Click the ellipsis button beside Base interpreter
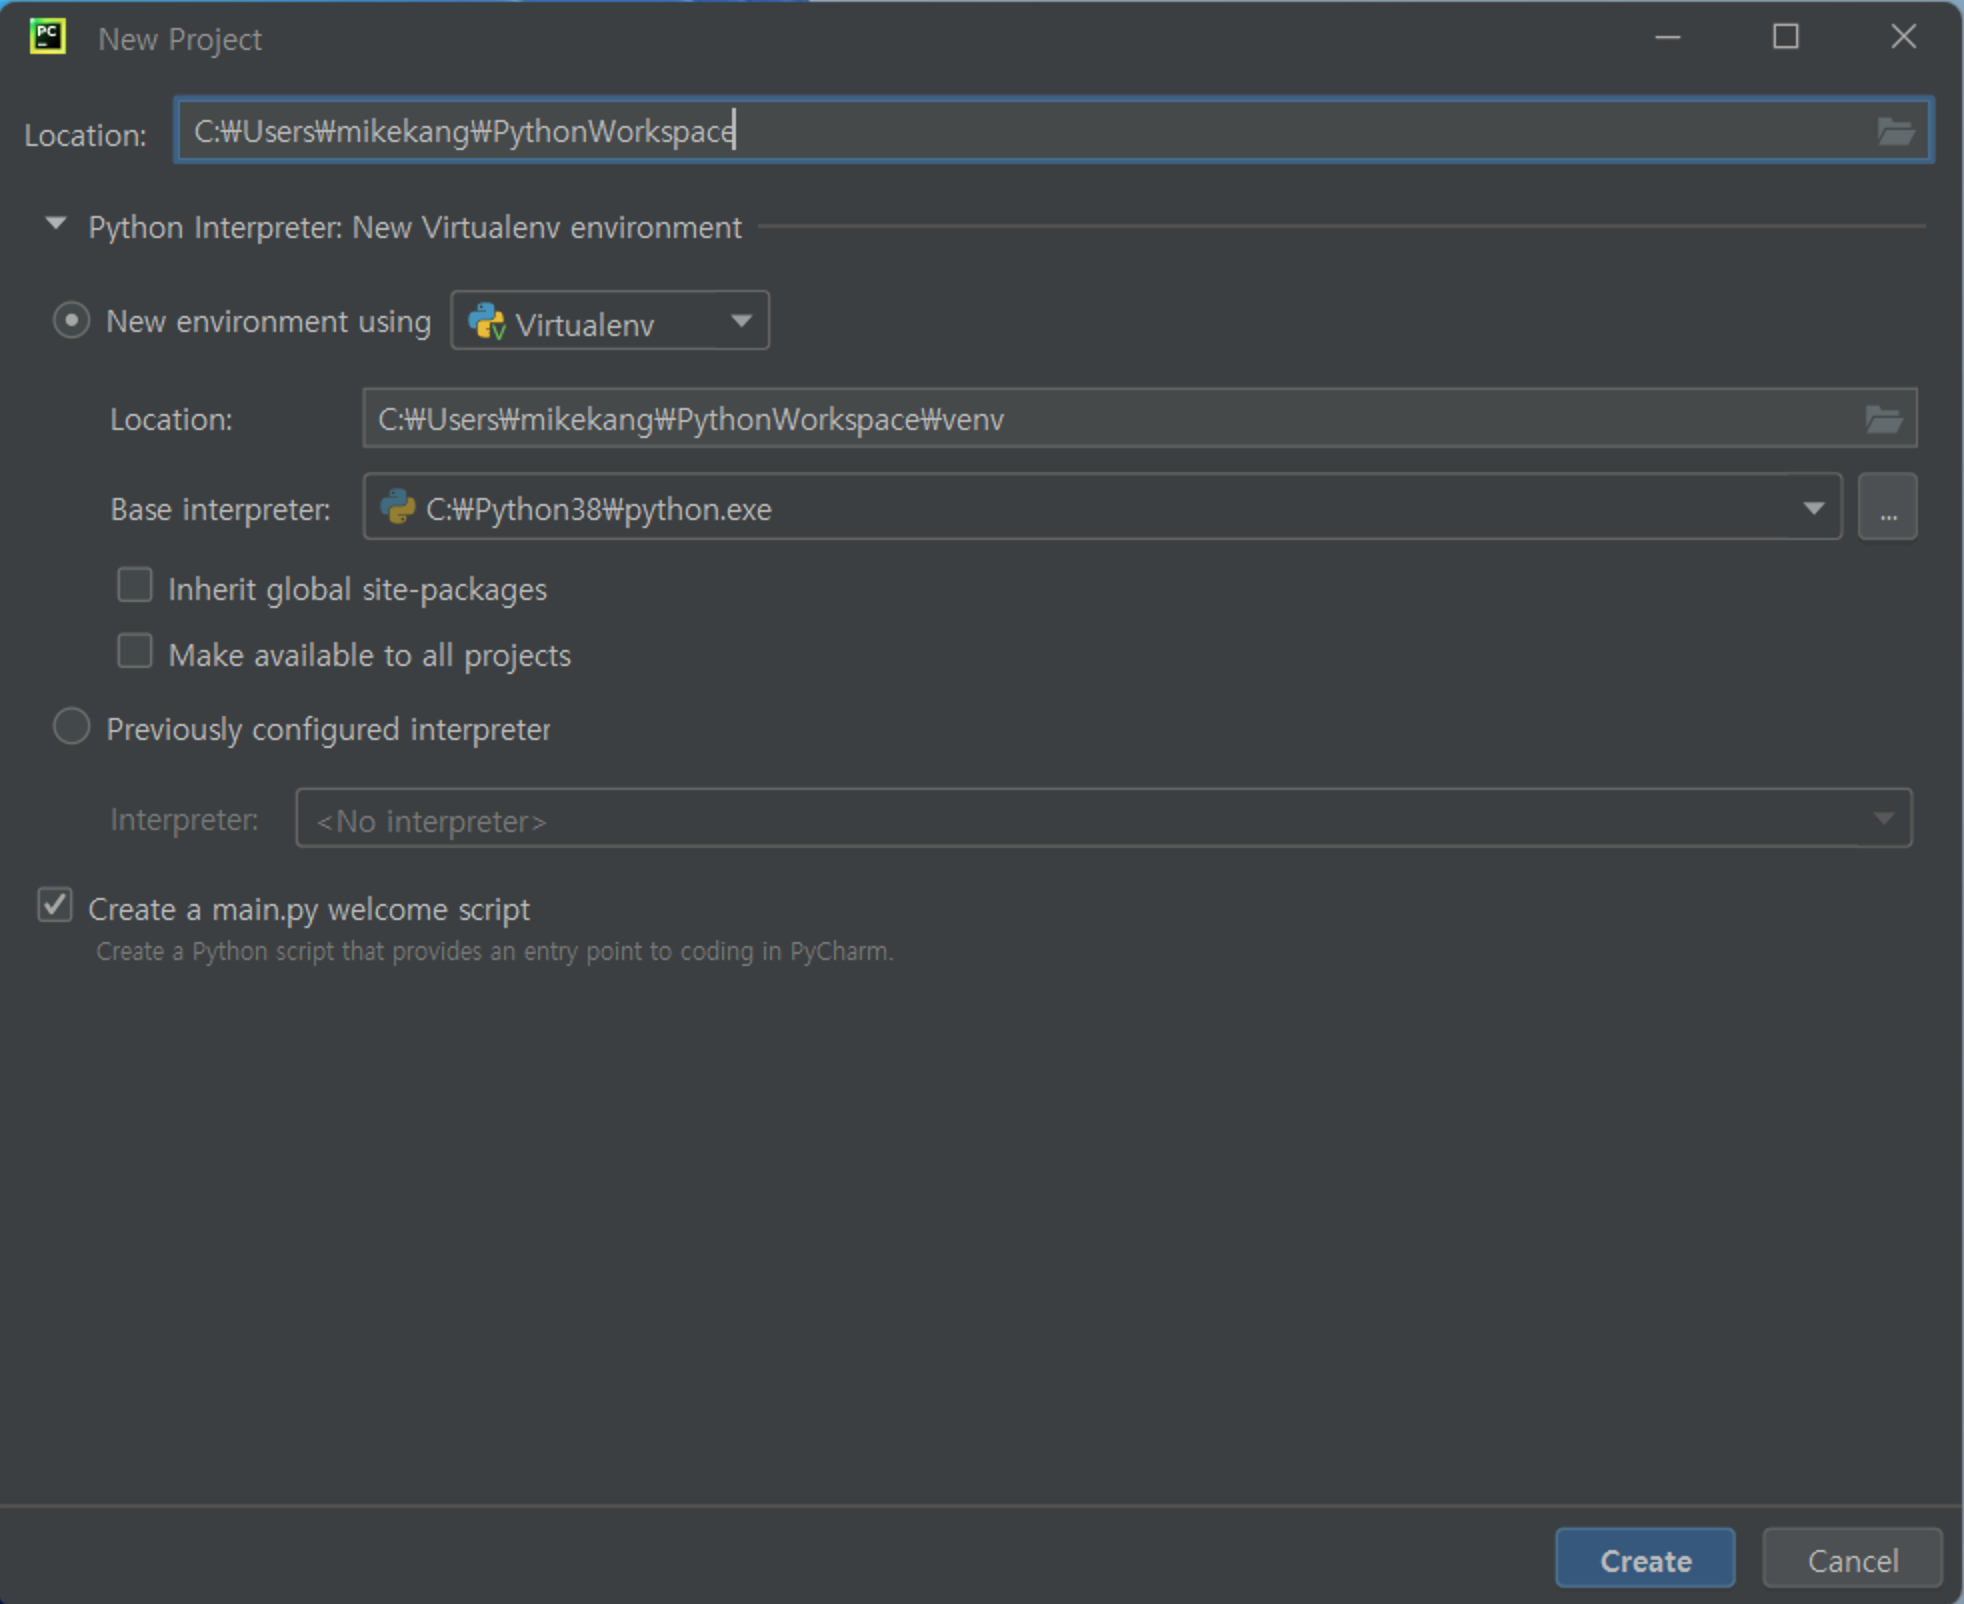This screenshot has width=1964, height=1604. [1887, 508]
